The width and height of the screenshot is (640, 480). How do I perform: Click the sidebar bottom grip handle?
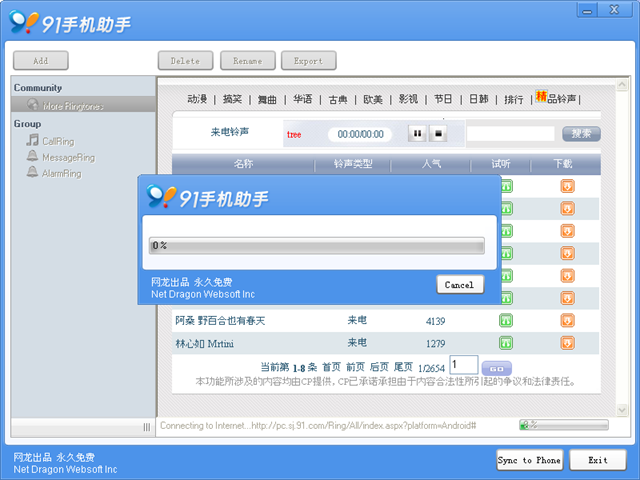[x=147, y=427]
